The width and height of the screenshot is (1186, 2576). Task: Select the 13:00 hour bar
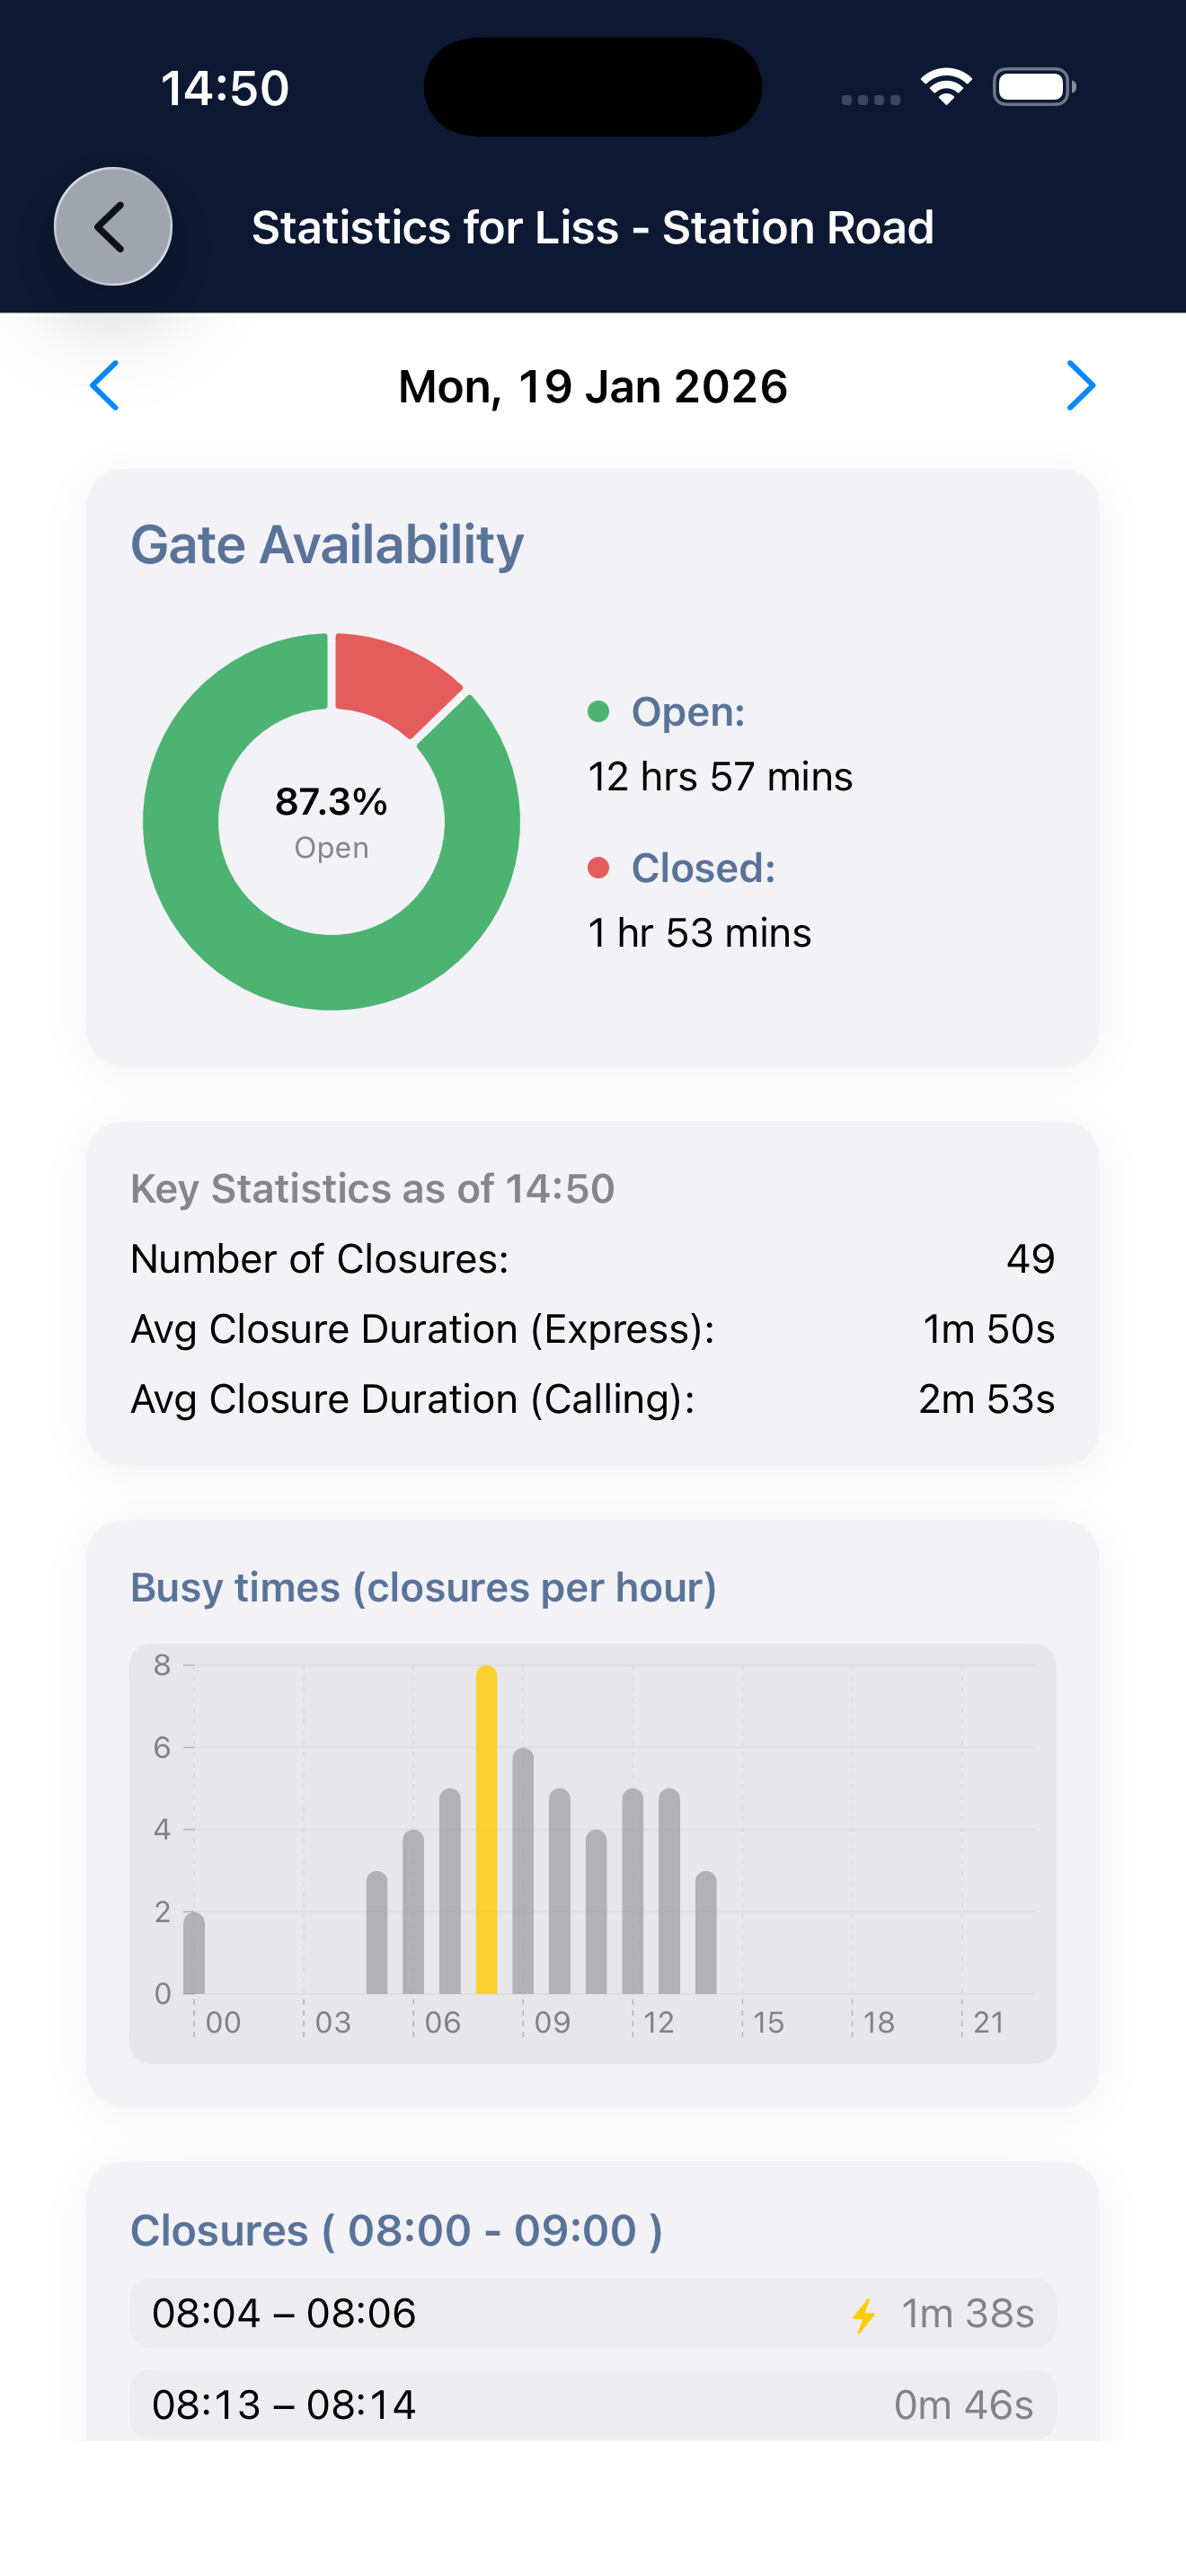[669, 1891]
